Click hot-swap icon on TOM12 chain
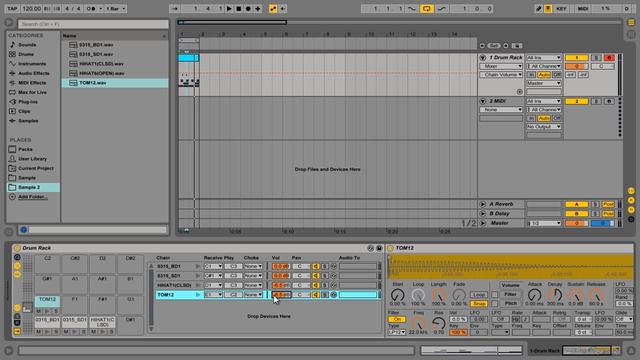Viewport: 640px width, 360px height. (333, 295)
